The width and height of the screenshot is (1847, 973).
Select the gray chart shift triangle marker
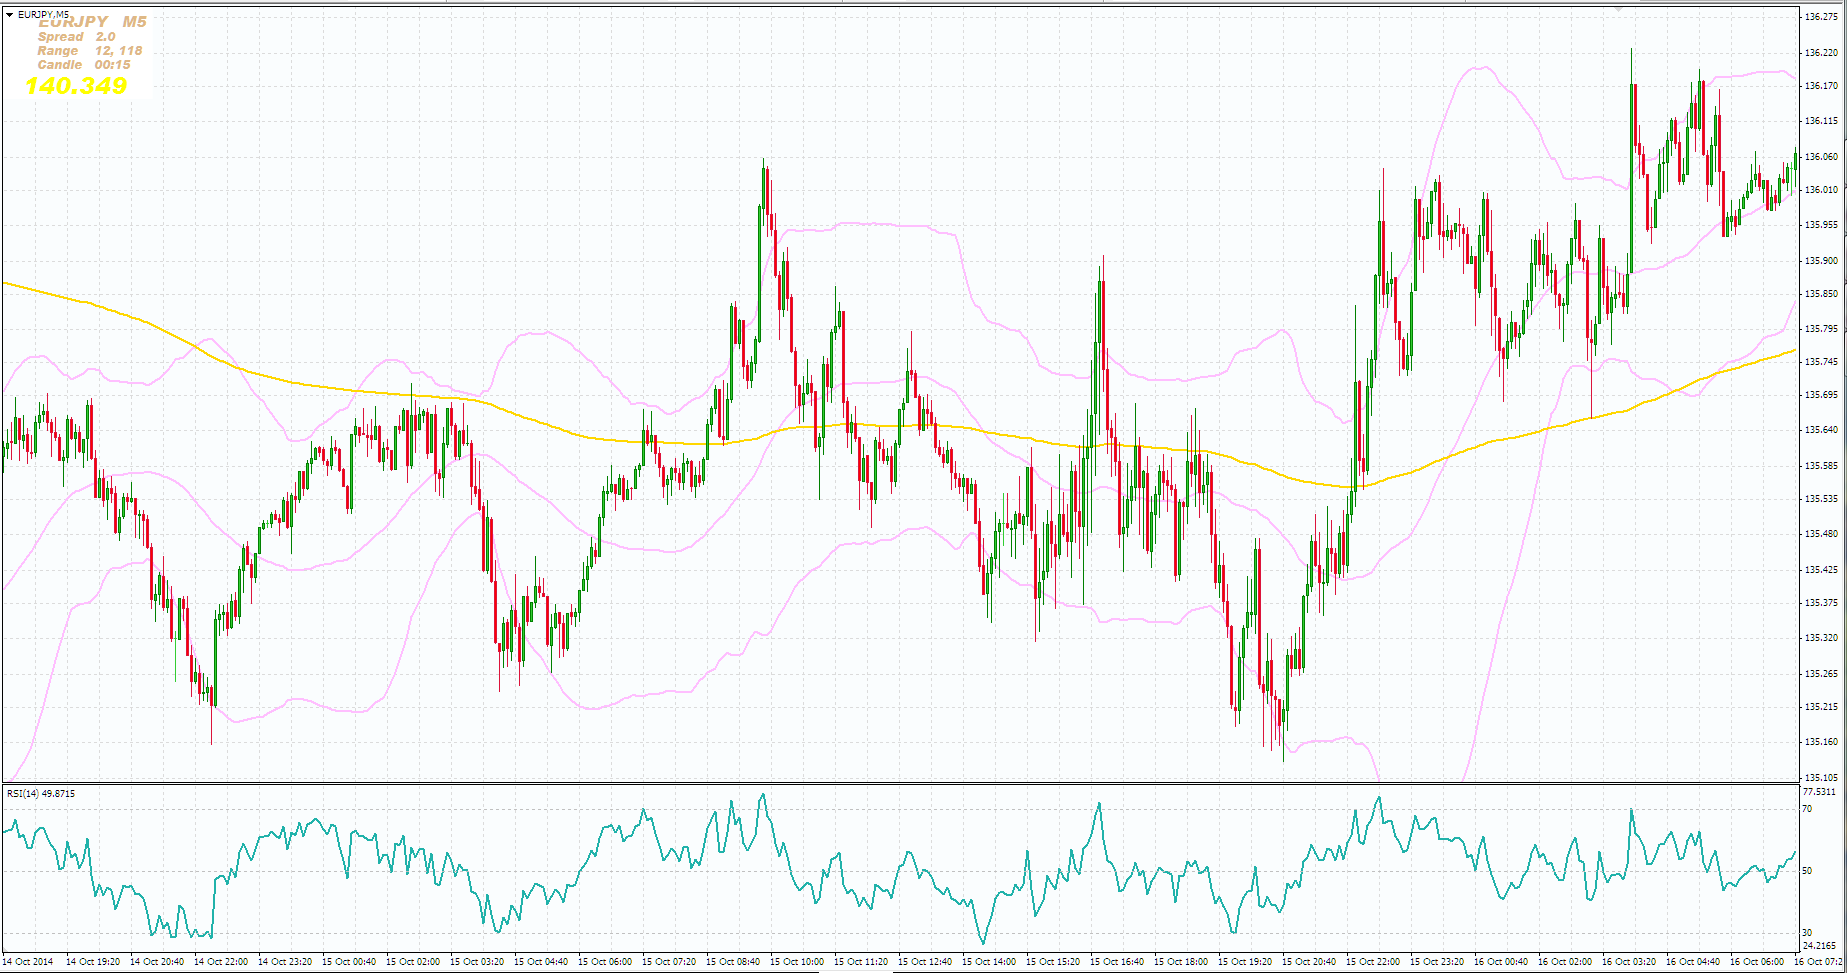tap(1619, 8)
